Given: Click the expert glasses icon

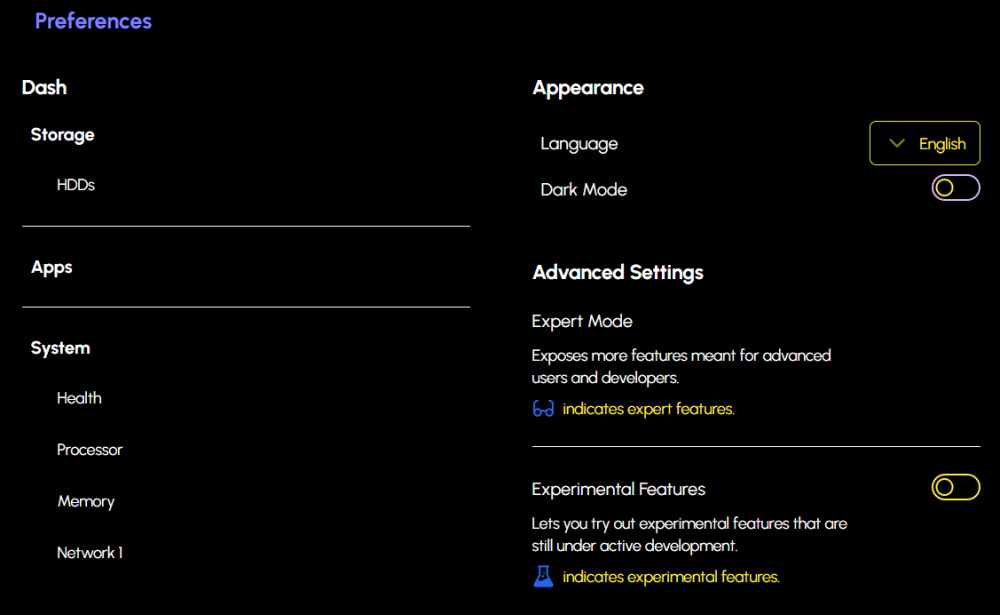Looking at the screenshot, I should 543,409.
